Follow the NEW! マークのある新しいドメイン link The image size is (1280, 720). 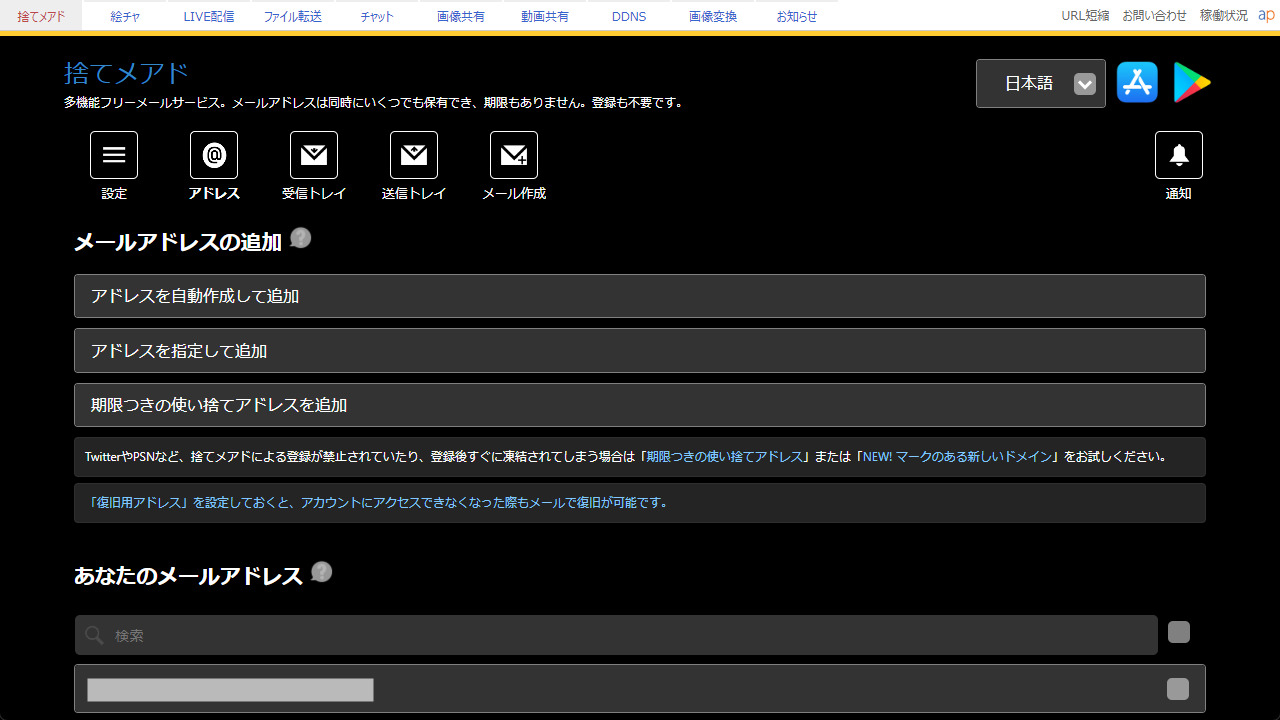click(957, 457)
